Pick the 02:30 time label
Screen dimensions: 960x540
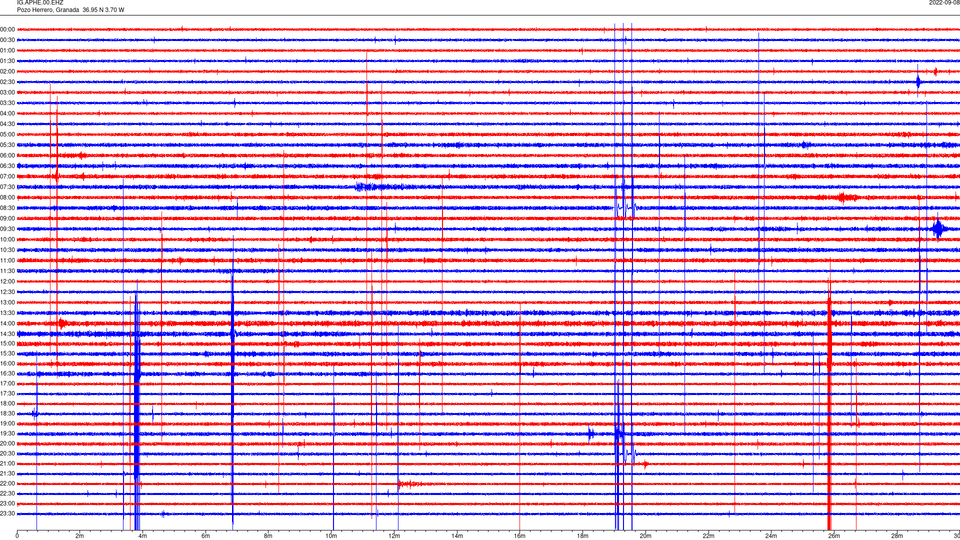7,82
